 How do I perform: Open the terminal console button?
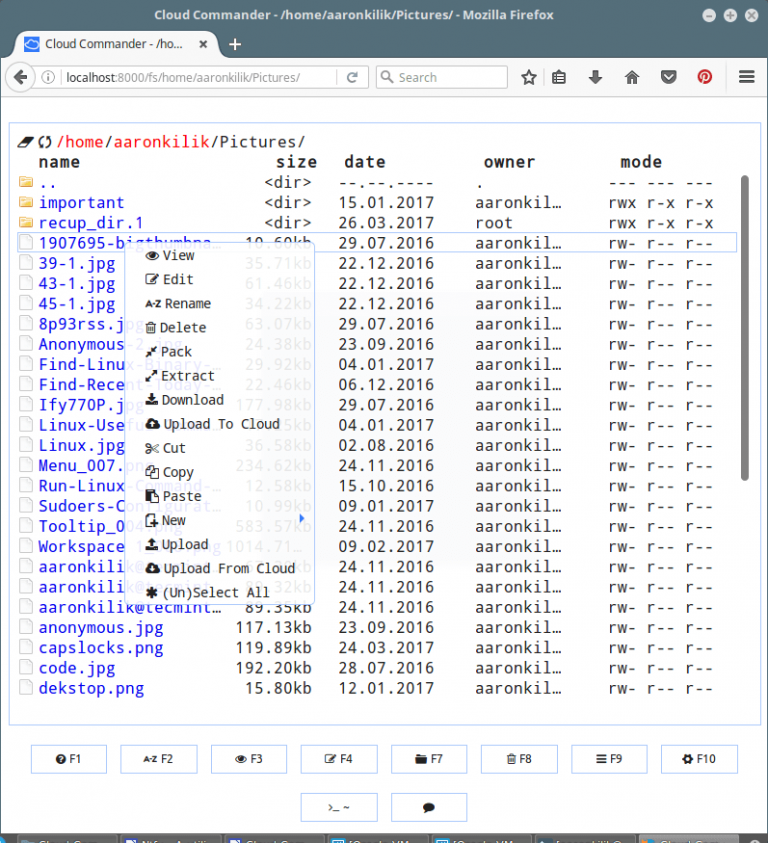coord(339,807)
